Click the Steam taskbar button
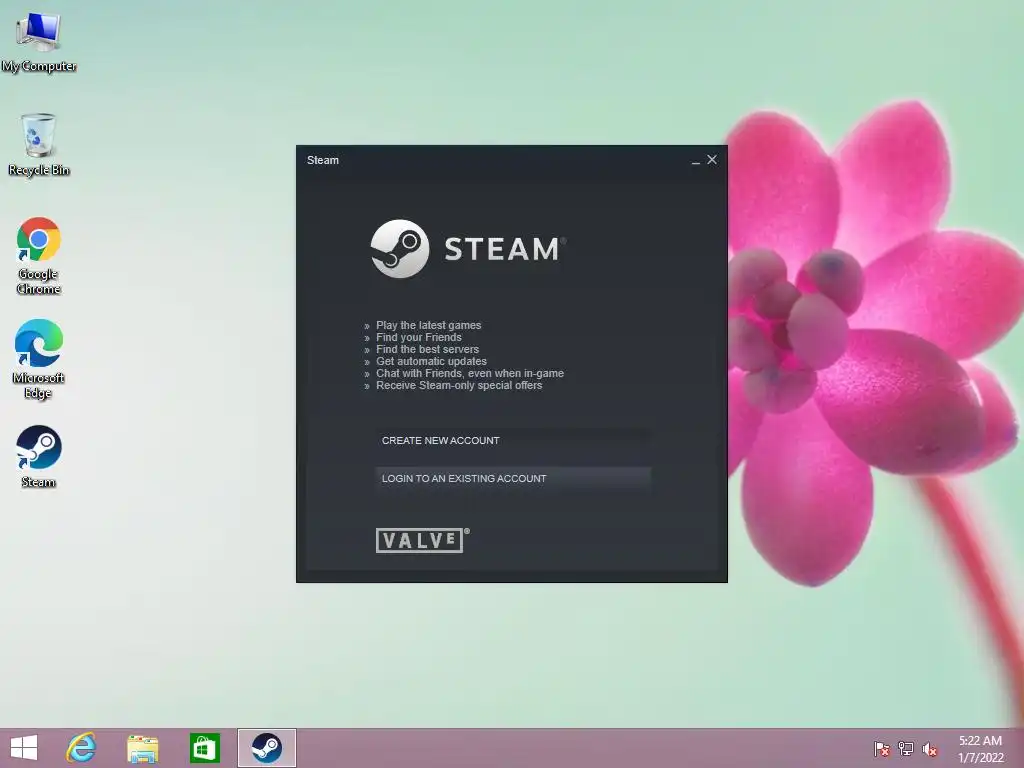Screen dimensions: 1024x768 [266, 748]
